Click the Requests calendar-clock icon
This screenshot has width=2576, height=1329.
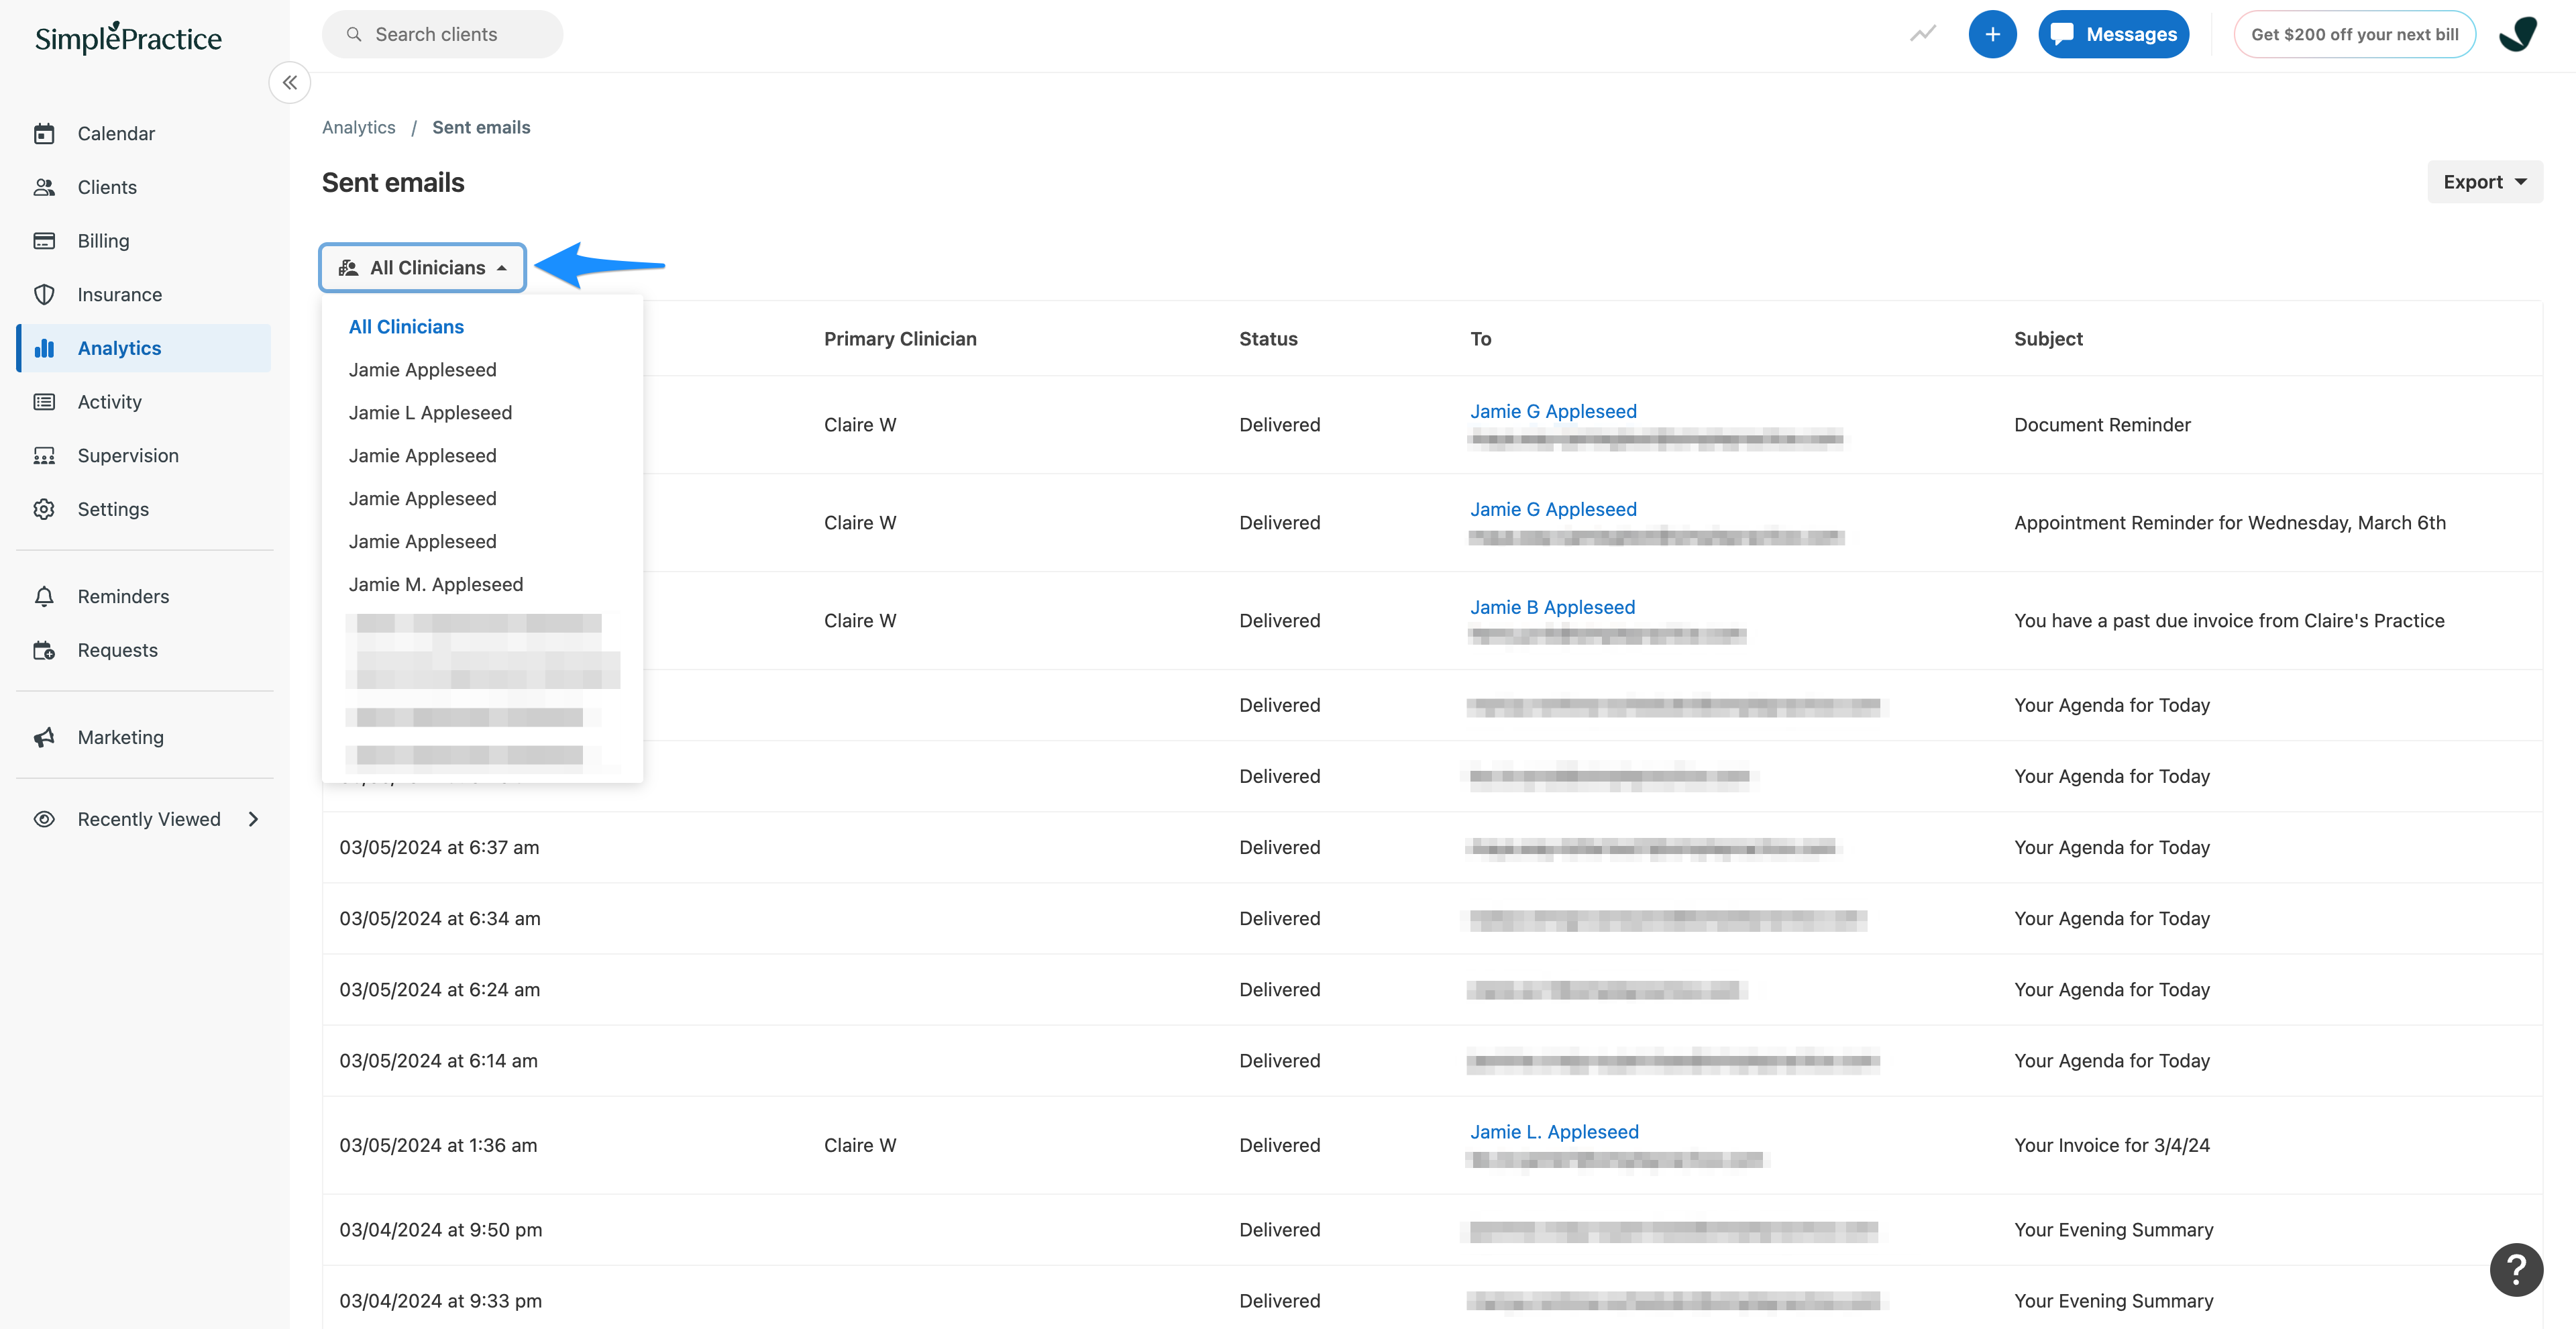pyautogui.click(x=44, y=650)
